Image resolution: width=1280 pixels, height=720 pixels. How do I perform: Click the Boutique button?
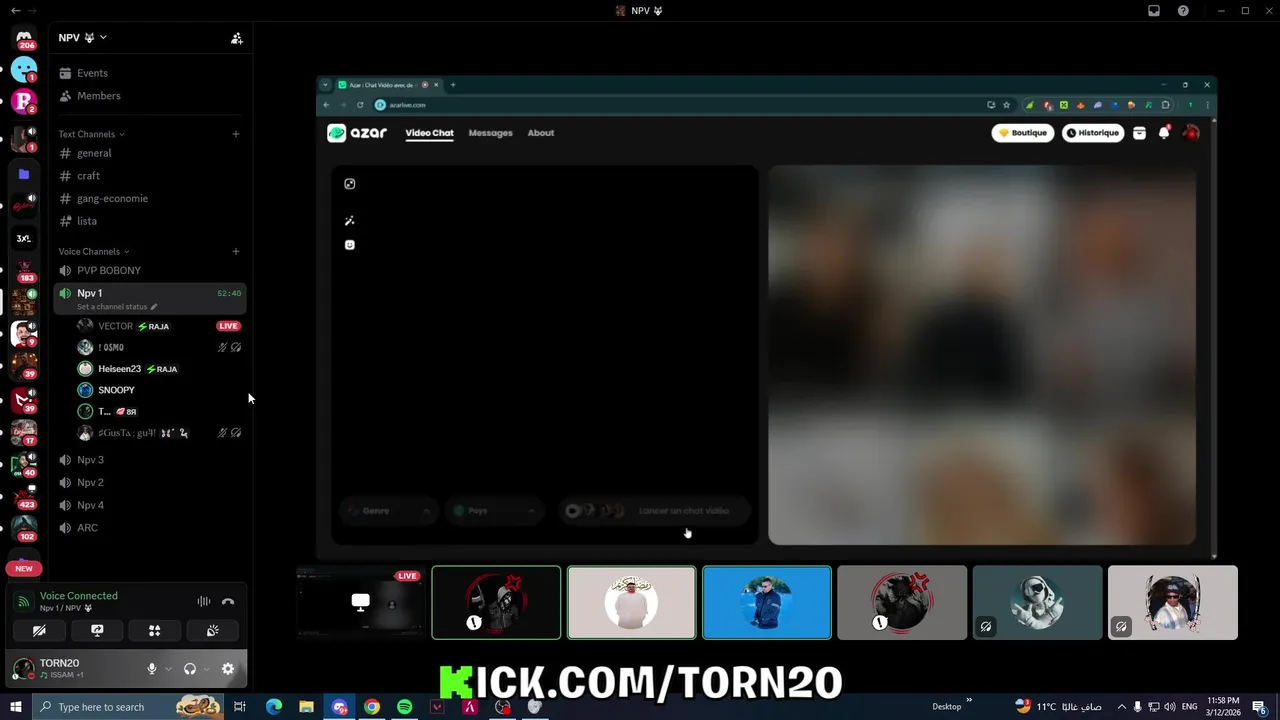click(1023, 133)
